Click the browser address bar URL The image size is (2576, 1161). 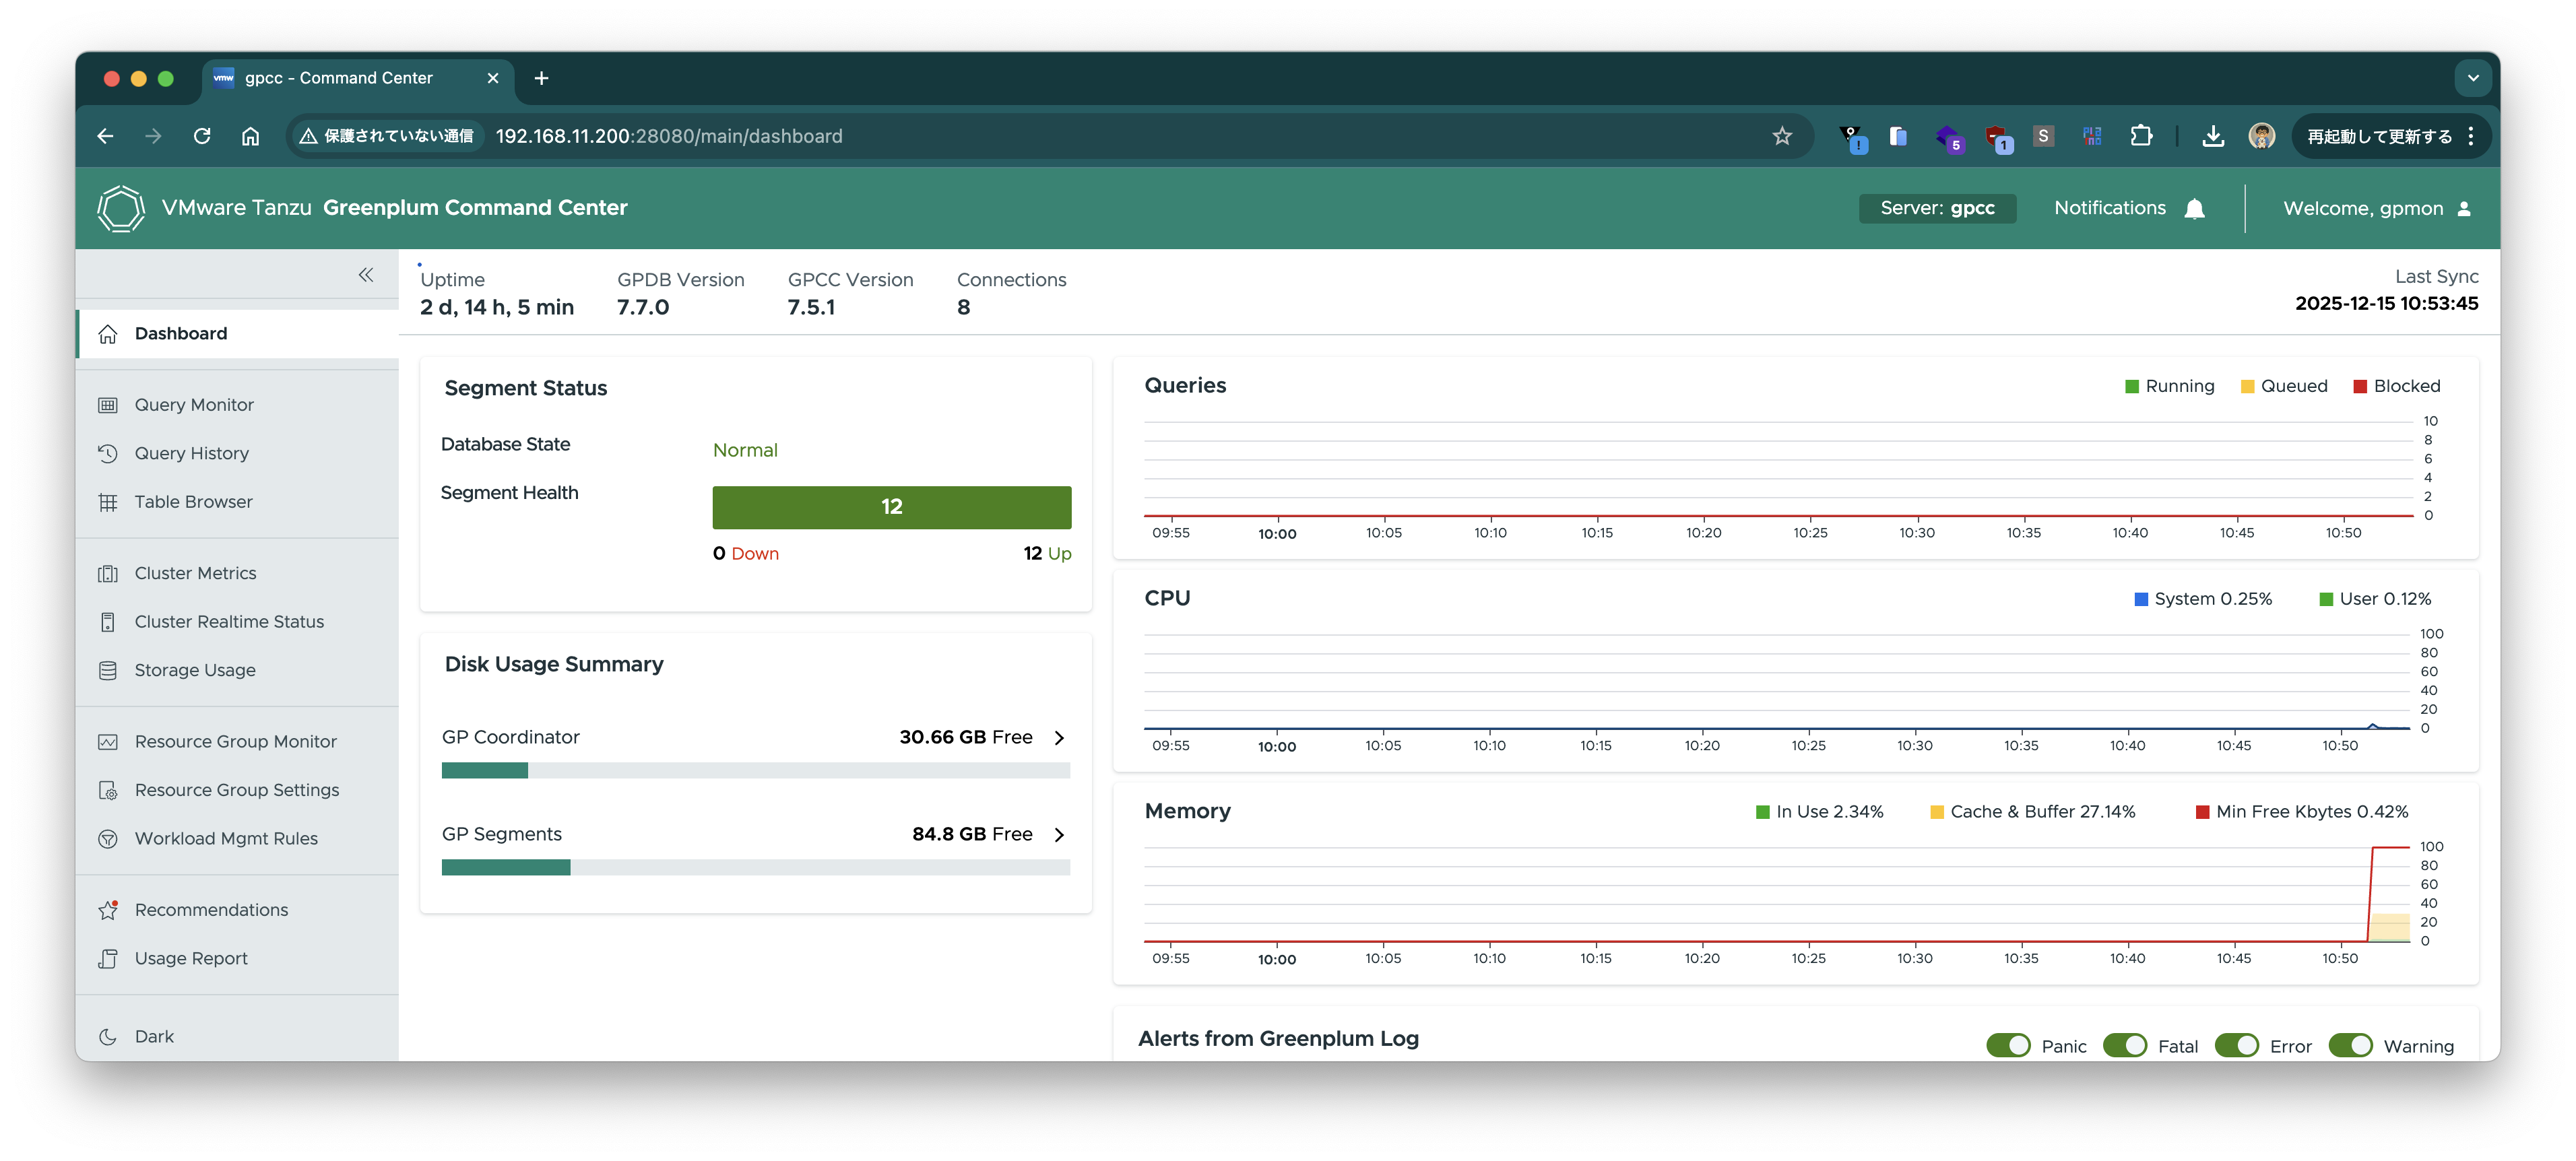tap(669, 136)
